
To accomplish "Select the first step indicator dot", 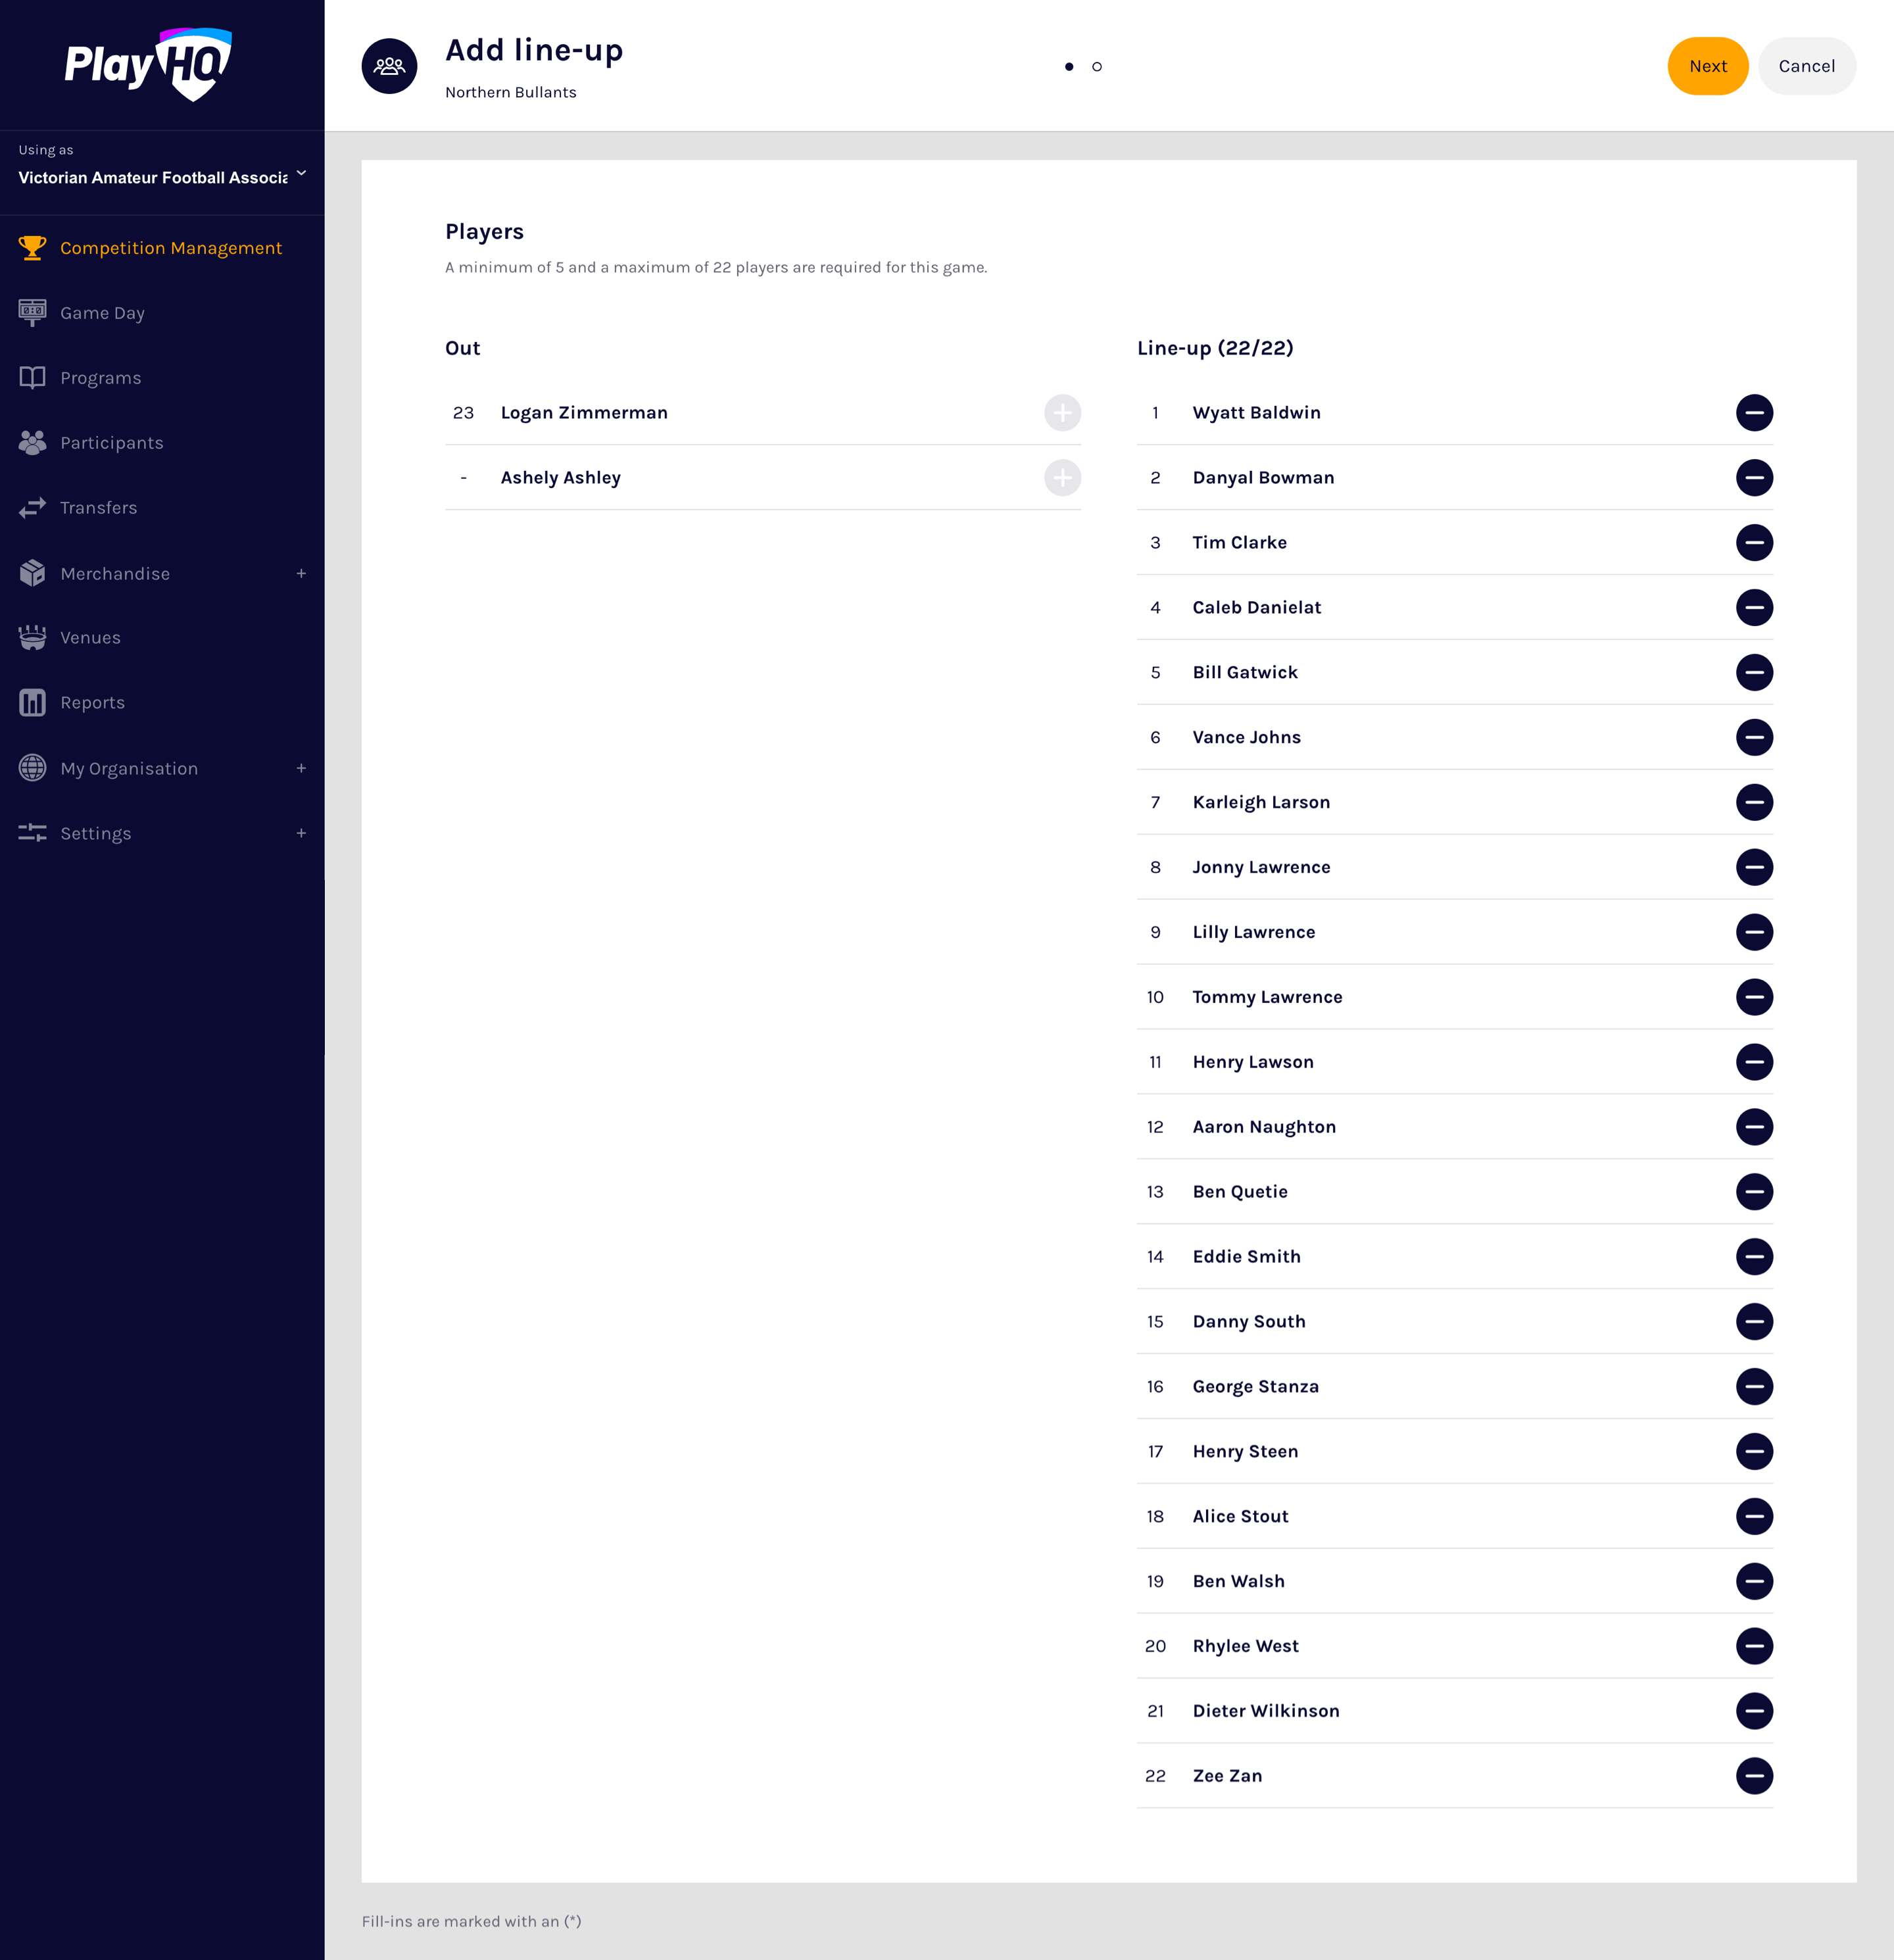I will pyautogui.click(x=1069, y=67).
